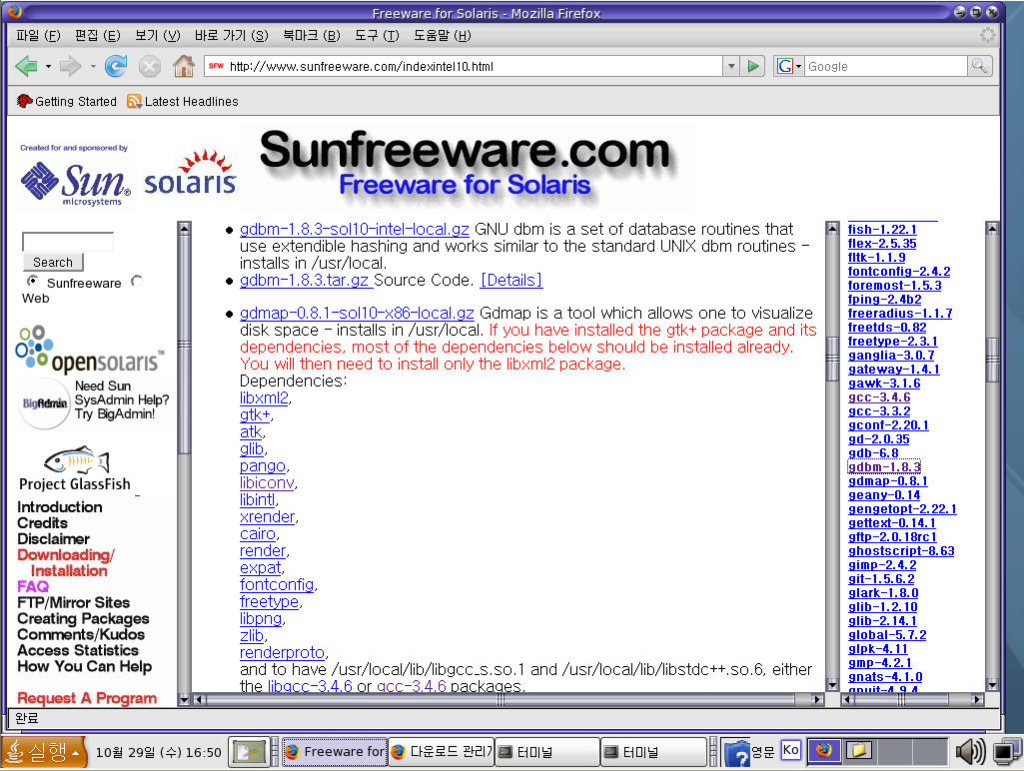This screenshot has height=771, width=1024.
Task: Click the volume speaker icon in taskbar
Action: 970,752
